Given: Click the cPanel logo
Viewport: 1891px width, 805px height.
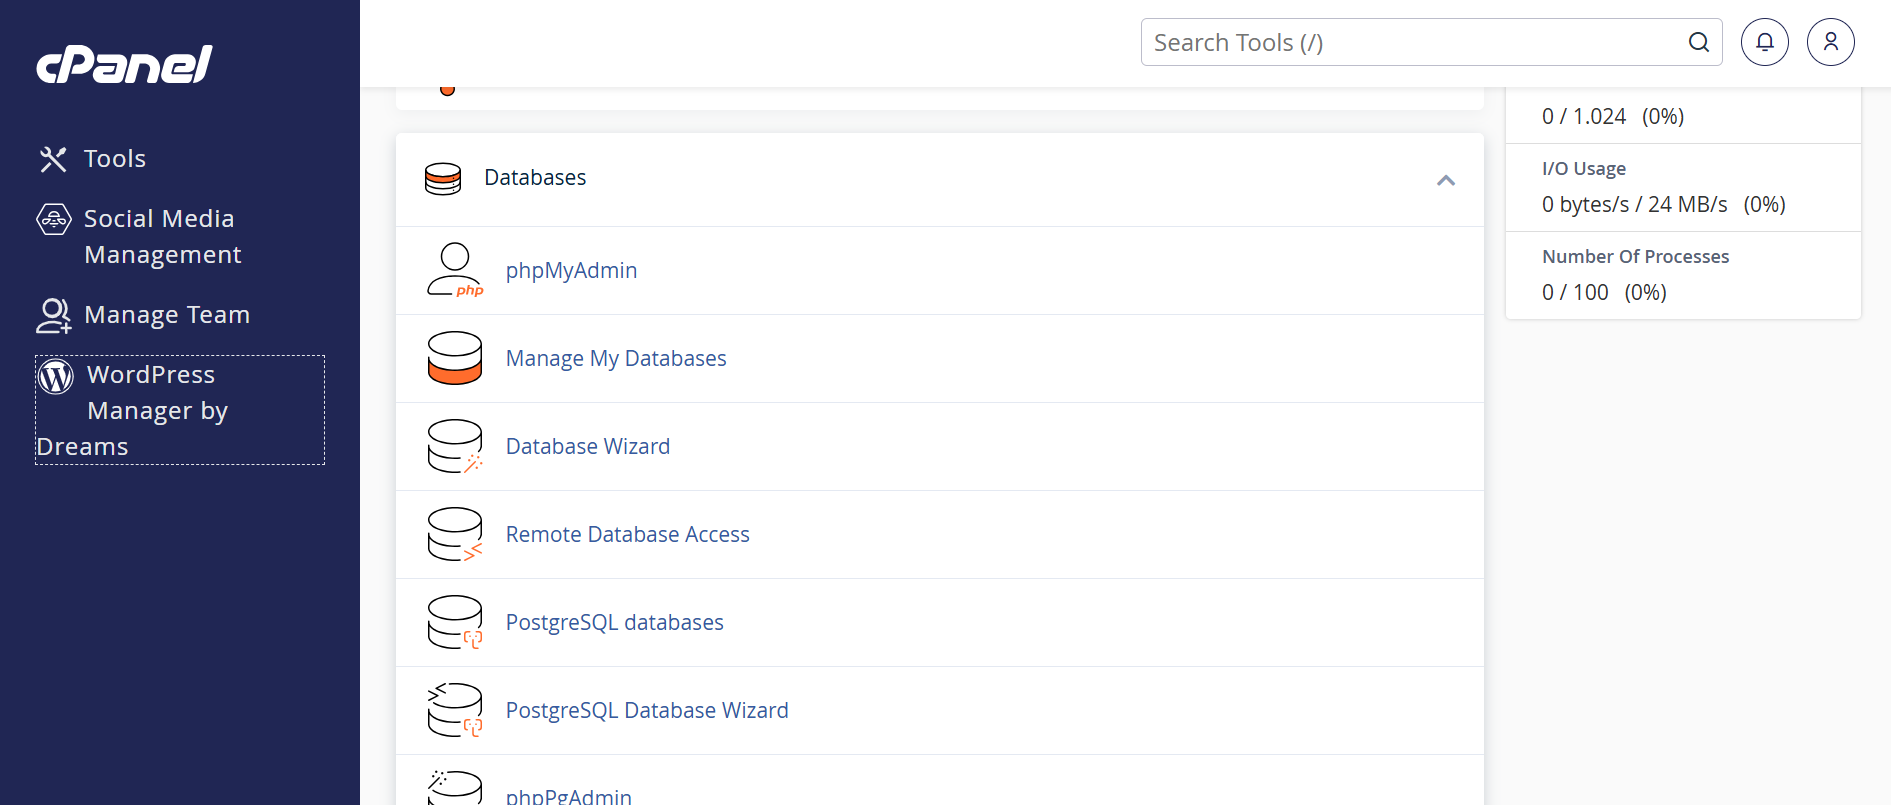Looking at the screenshot, I should [x=124, y=65].
